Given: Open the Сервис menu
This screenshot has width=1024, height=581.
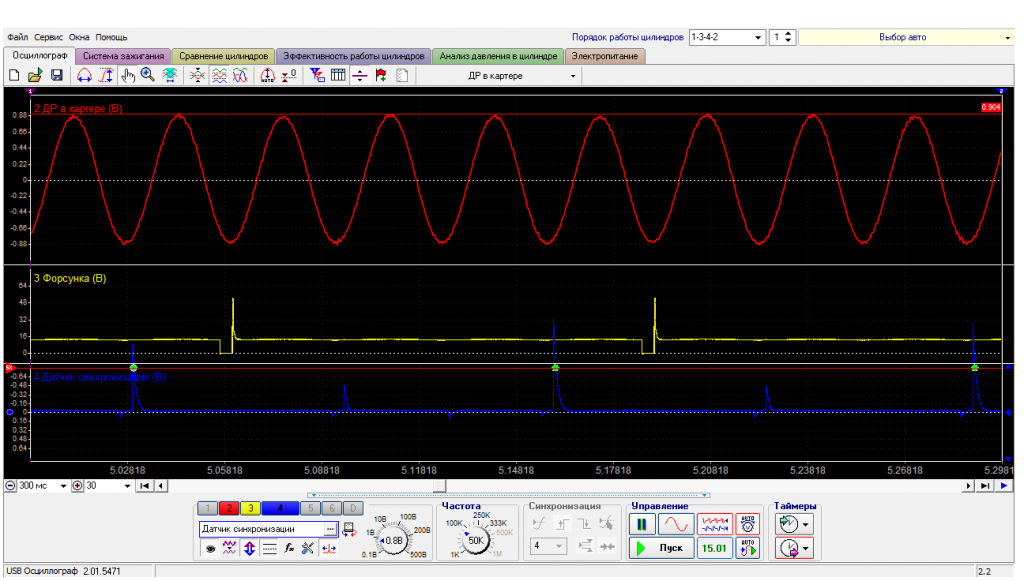Looking at the screenshot, I should coord(48,37).
